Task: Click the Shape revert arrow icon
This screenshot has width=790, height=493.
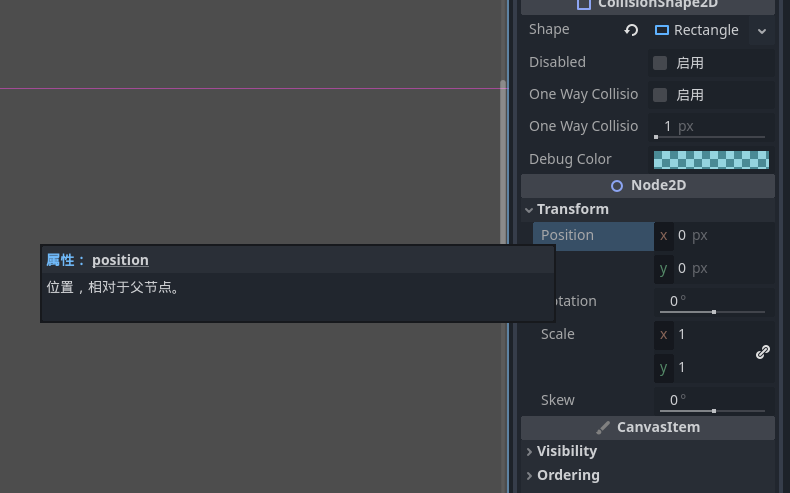Action: 631,30
